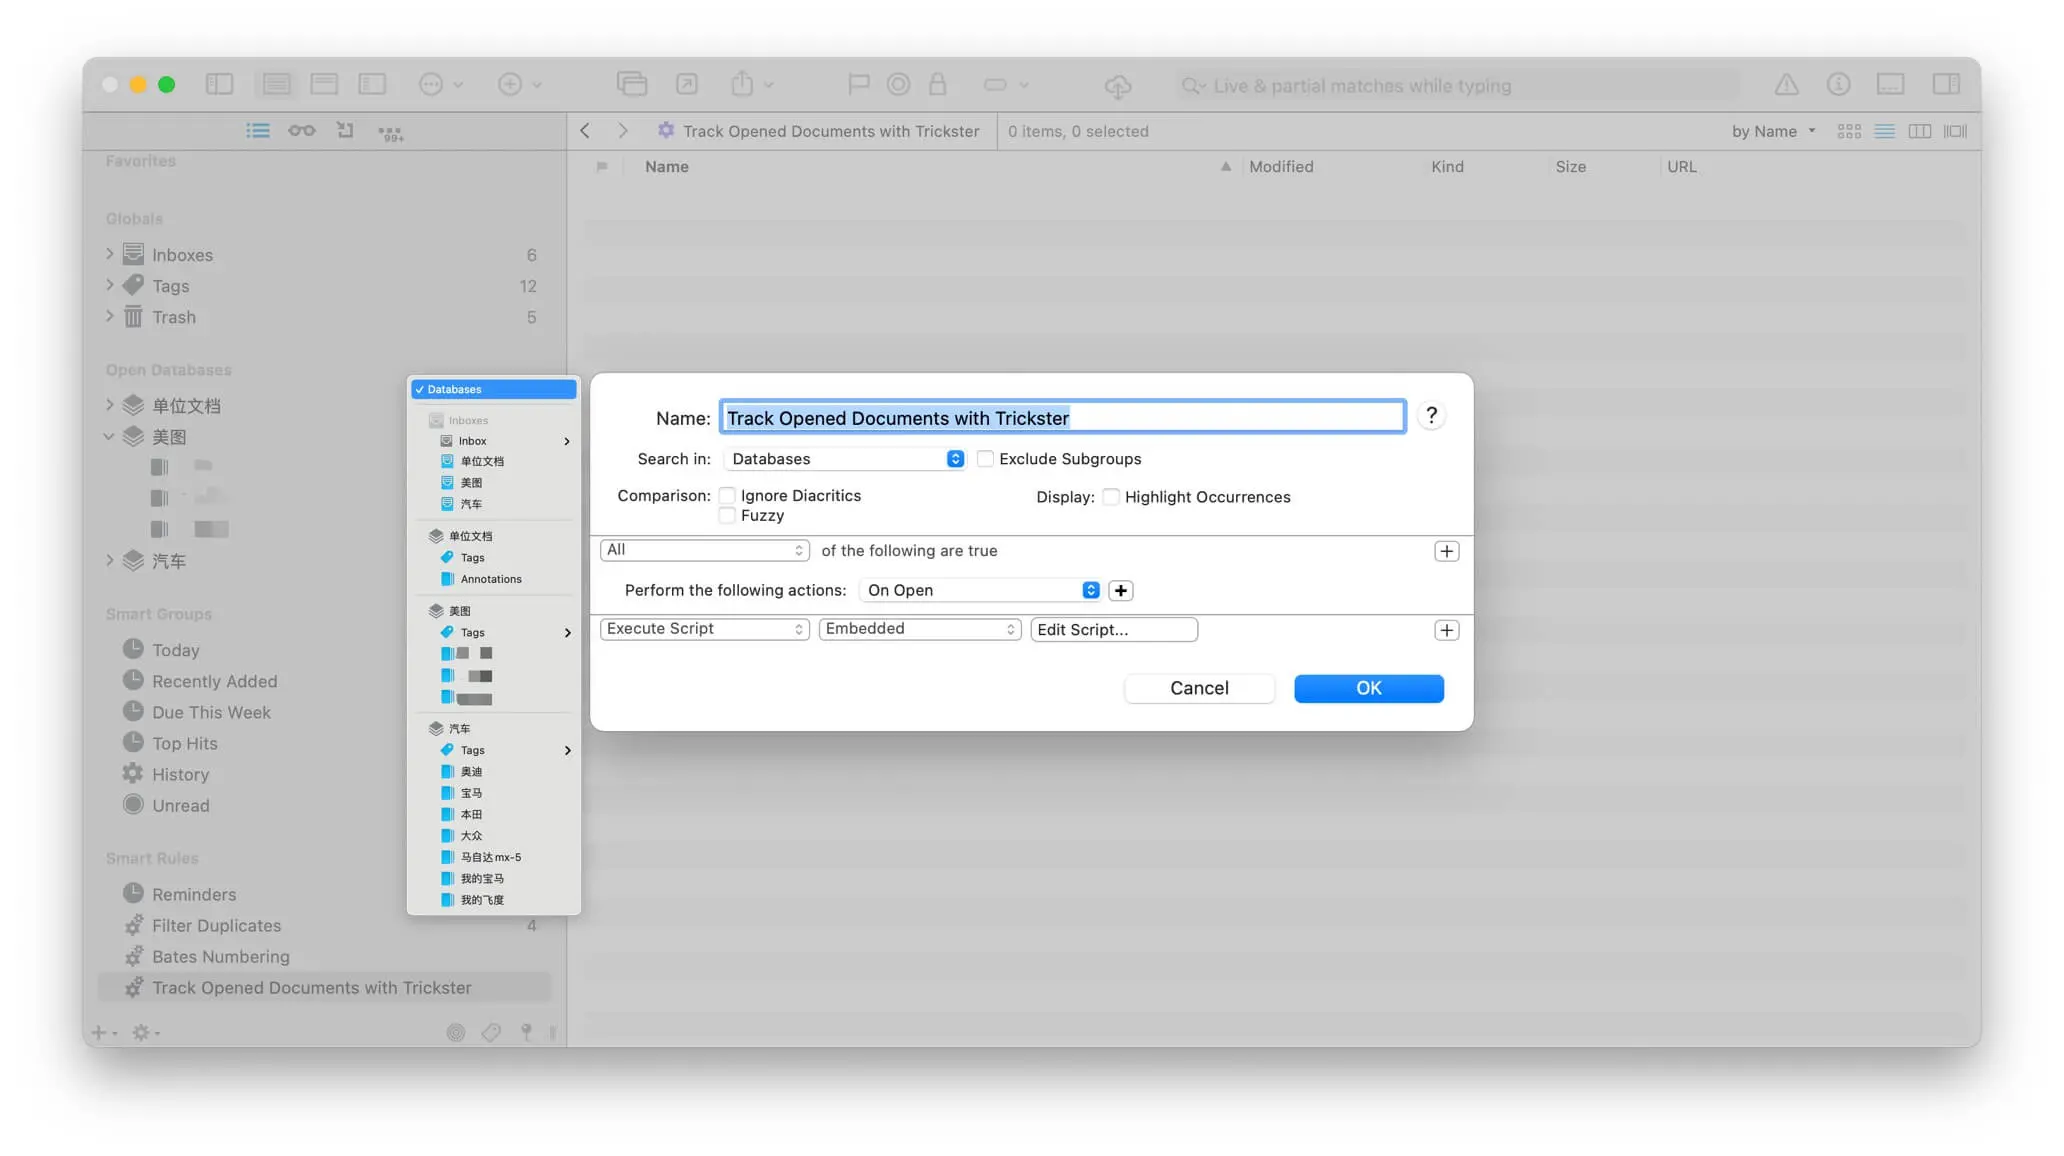
Task: Sort by the Kind column header
Action: tap(1447, 167)
